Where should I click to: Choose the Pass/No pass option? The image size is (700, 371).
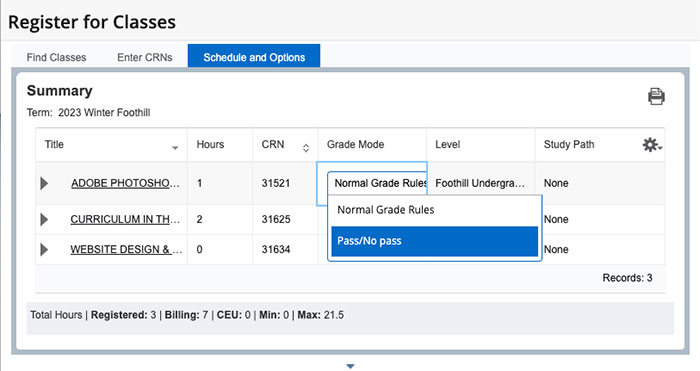434,241
